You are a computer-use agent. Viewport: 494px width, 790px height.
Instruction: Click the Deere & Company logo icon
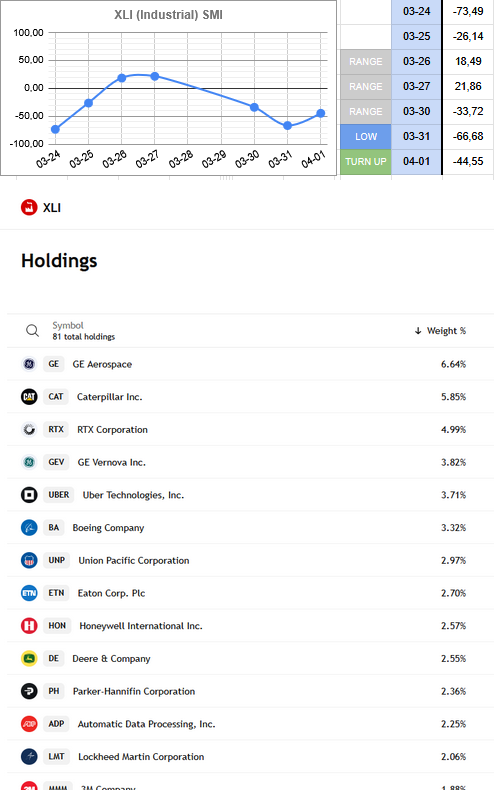[x=29, y=659]
